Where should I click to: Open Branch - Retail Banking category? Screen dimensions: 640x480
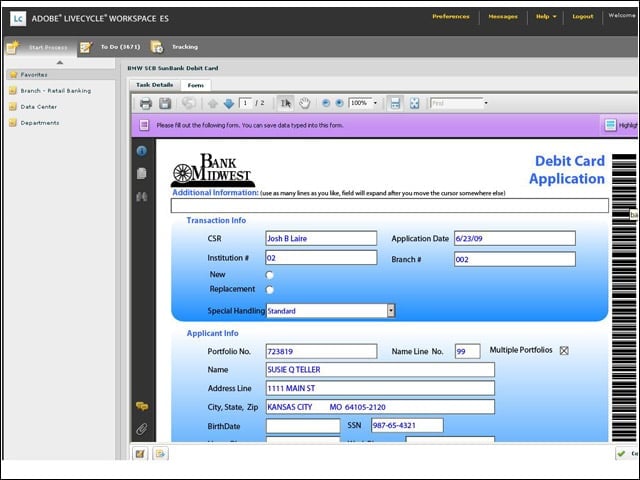(x=50, y=91)
